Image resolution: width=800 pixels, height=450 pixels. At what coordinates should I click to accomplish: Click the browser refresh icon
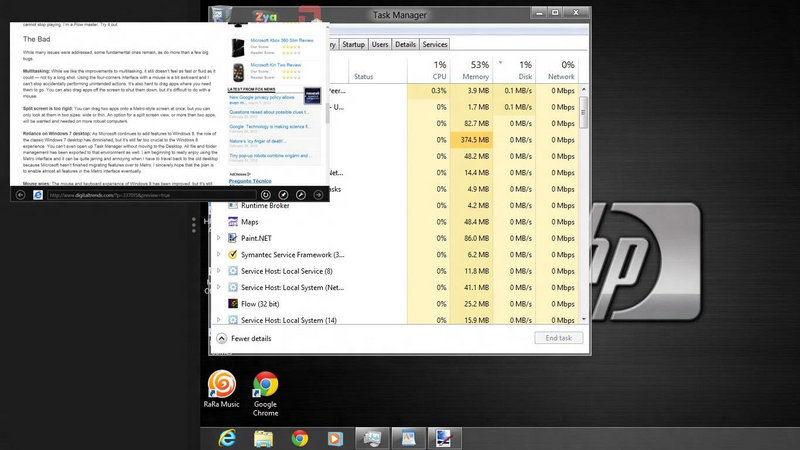(x=268, y=194)
